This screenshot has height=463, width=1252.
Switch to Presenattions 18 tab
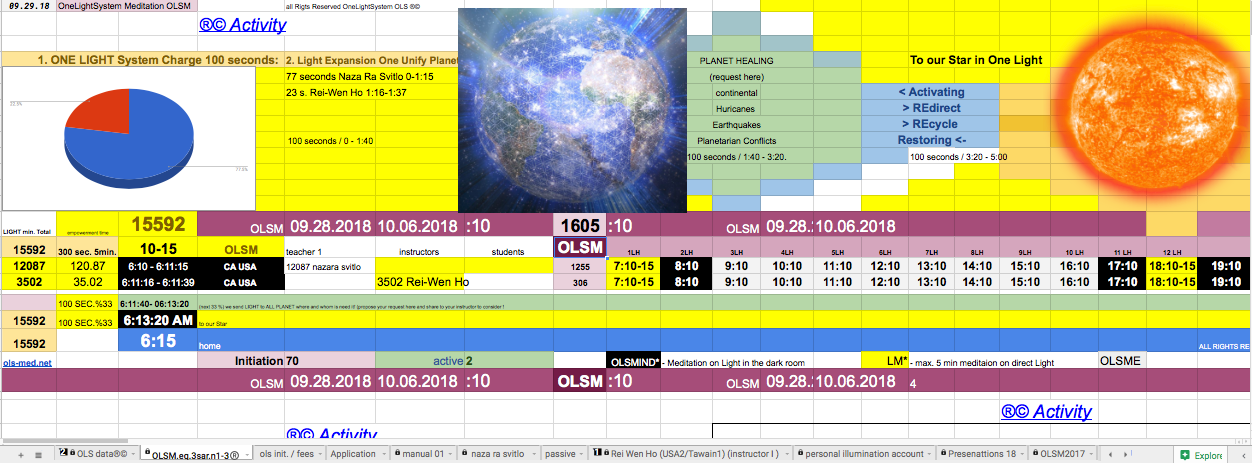(x=983, y=454)
